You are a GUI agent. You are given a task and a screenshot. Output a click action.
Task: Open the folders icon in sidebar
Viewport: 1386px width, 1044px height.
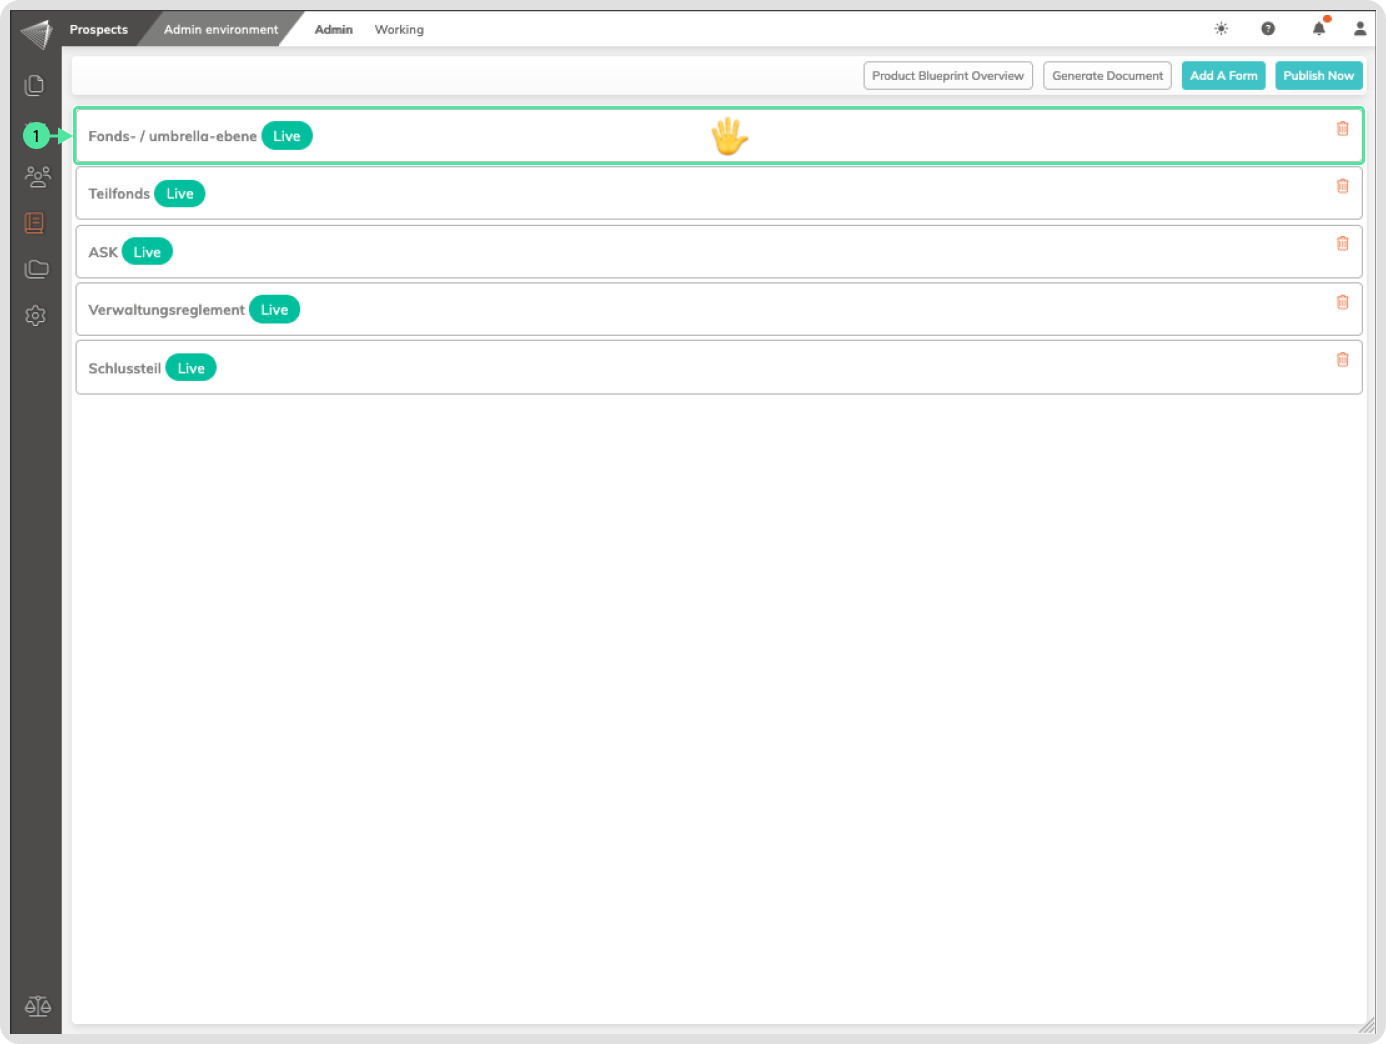36,269
